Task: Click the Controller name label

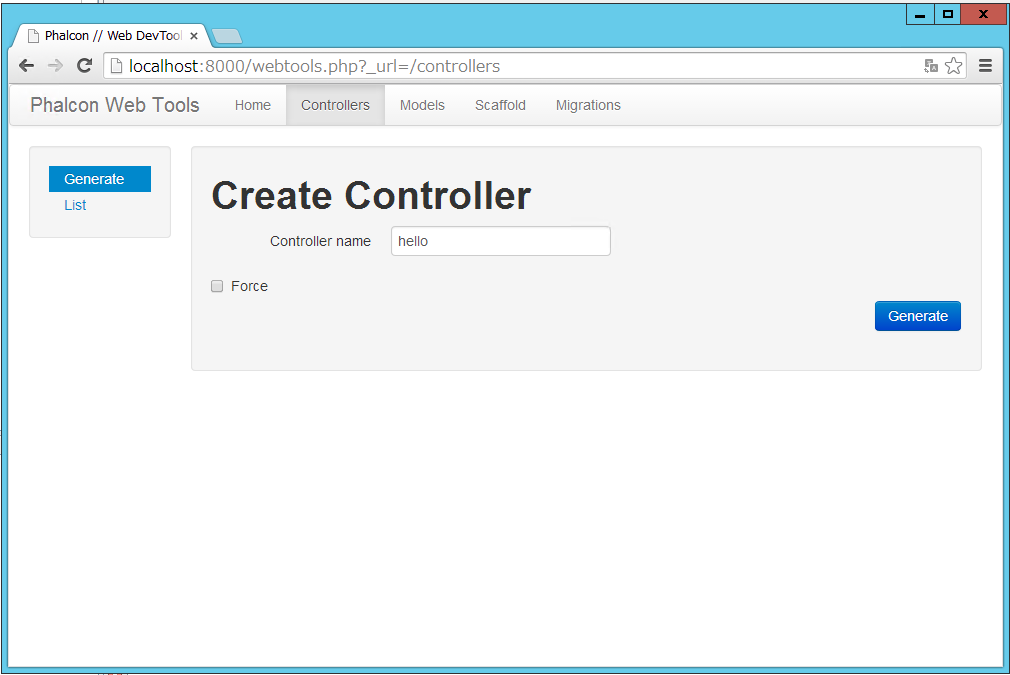Action: tap(320, 241)
